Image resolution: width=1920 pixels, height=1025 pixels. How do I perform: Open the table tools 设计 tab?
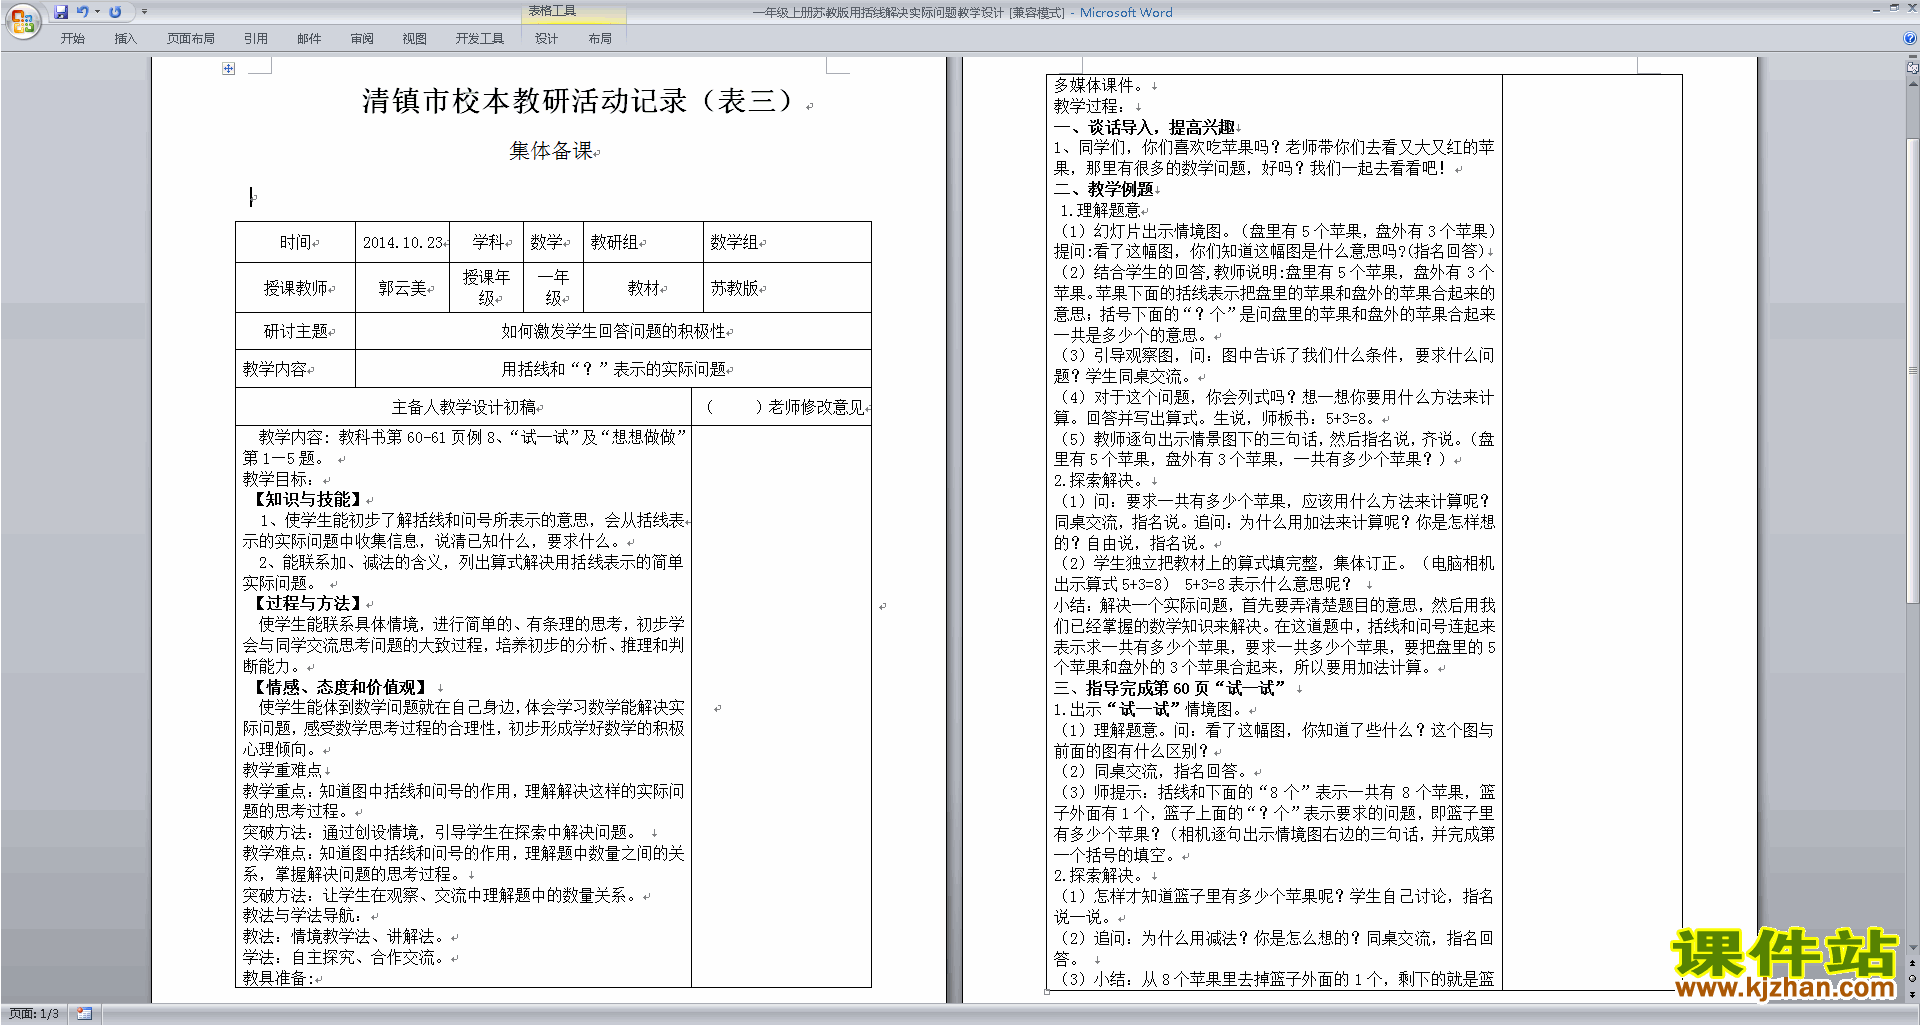tap(546, 39)
